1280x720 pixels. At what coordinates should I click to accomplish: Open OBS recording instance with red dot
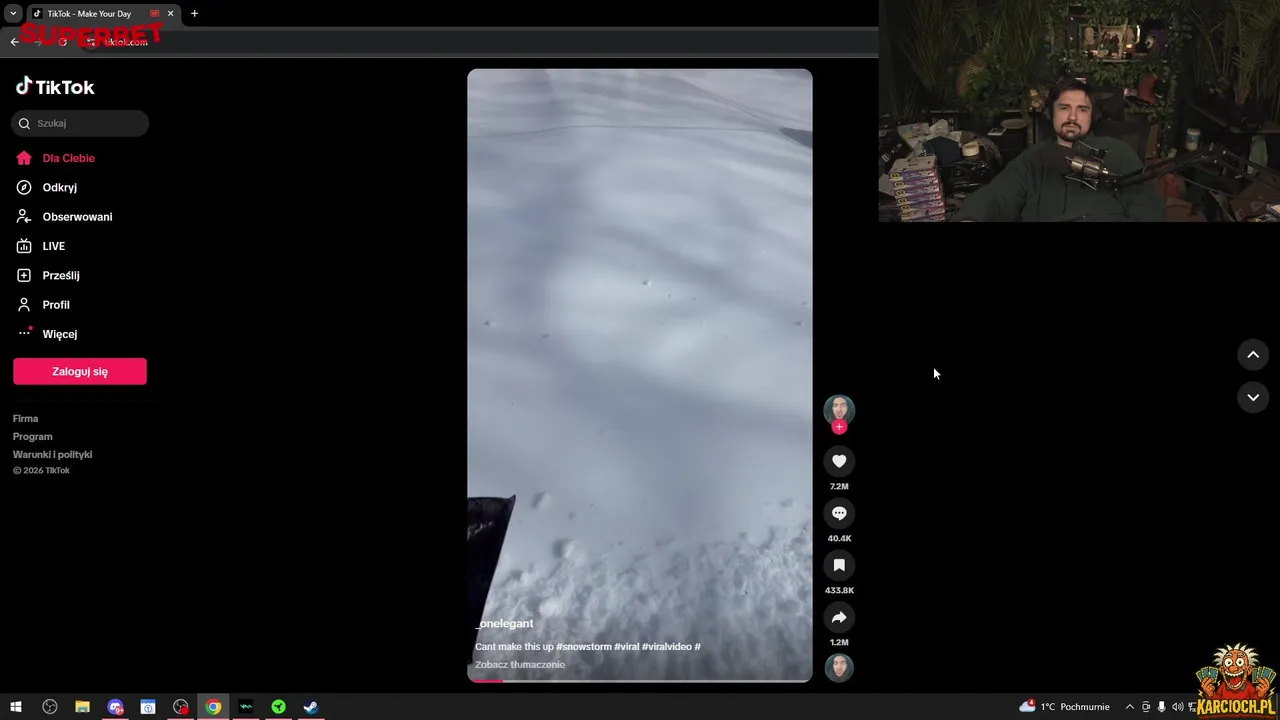(x=180, y=707)
